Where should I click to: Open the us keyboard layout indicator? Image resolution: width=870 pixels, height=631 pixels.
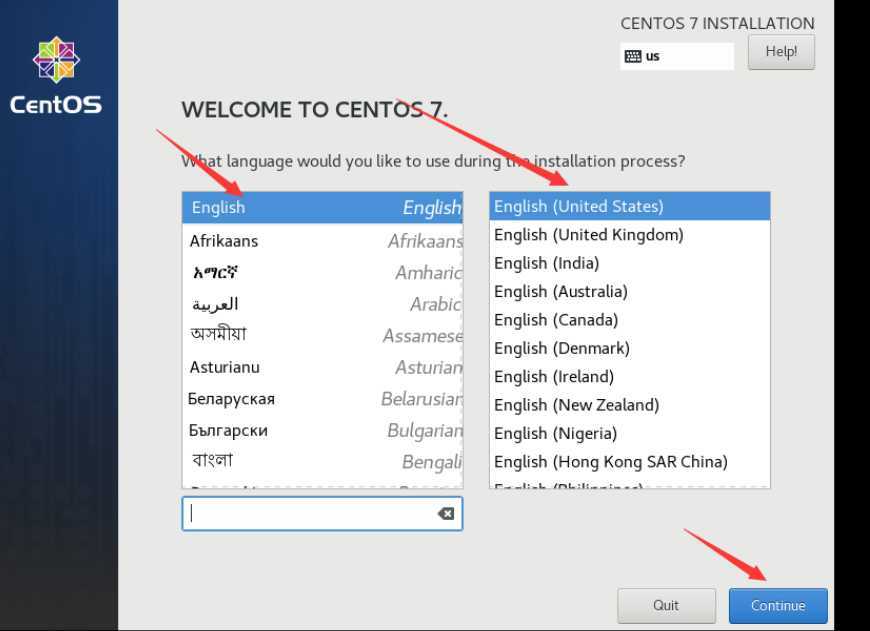(677, 56)
